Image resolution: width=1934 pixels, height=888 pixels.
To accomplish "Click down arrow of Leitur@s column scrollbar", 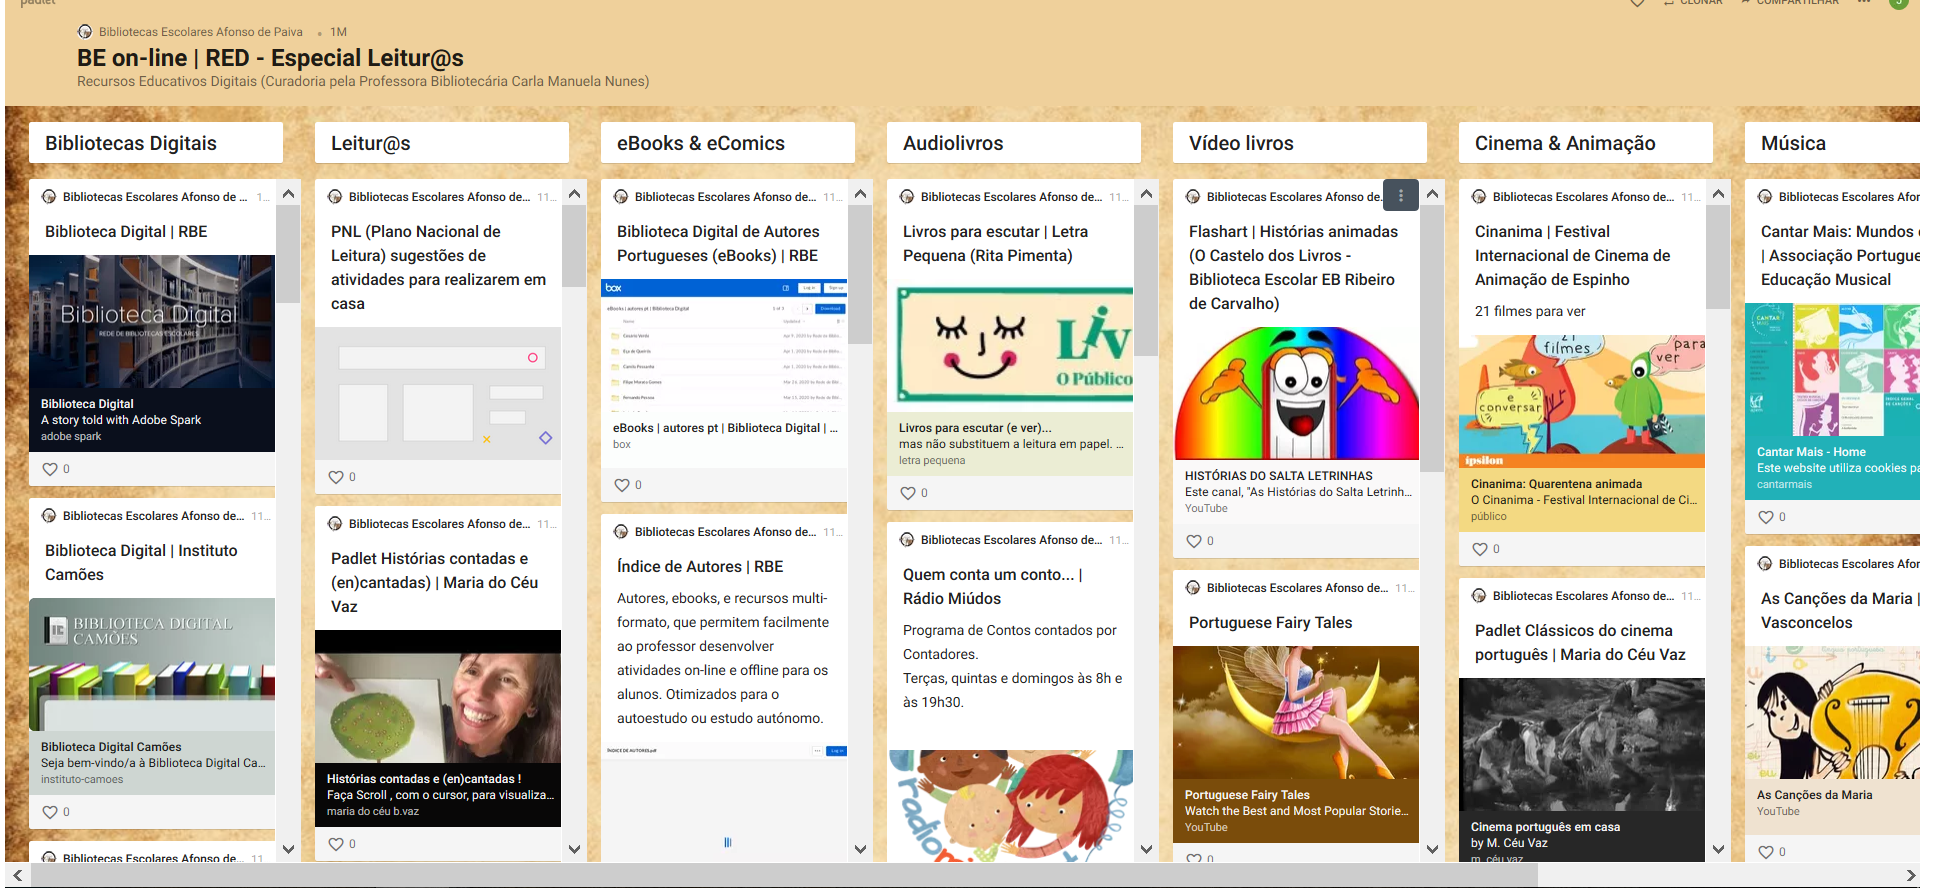I will (x=574, y=849).
